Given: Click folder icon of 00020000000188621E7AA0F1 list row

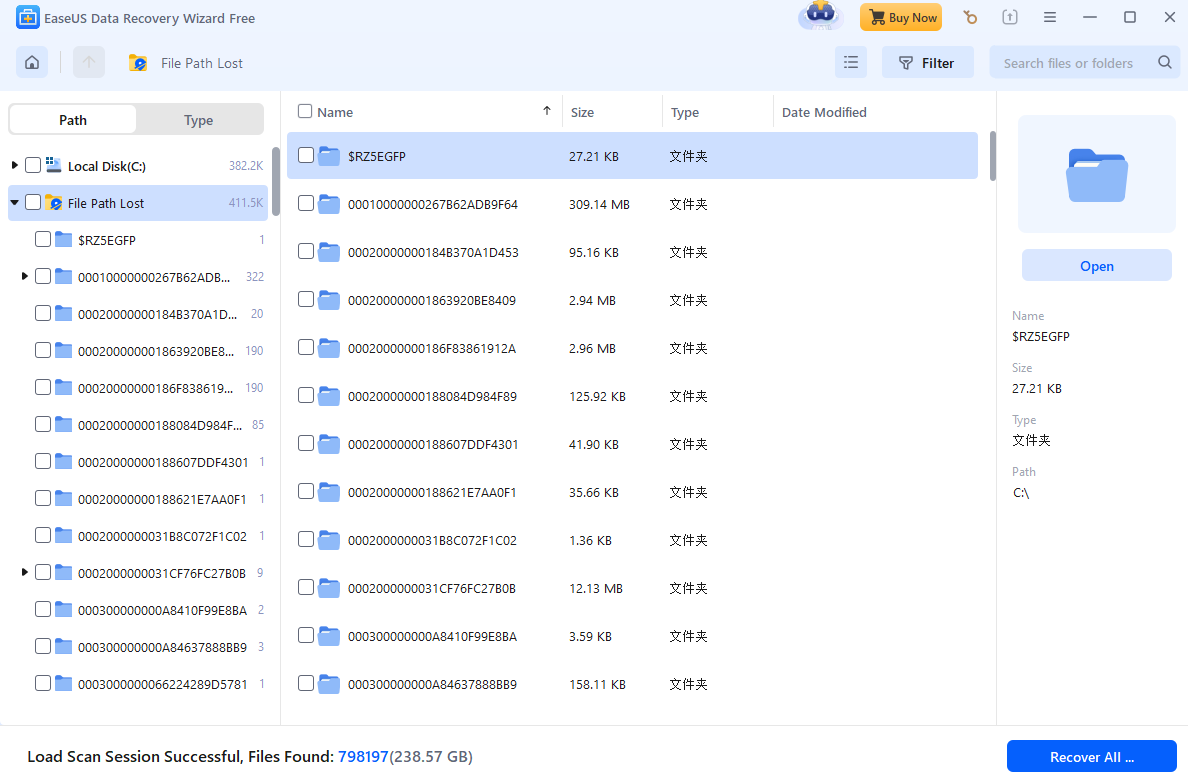Looking at the screenshot, I should 329,492.
